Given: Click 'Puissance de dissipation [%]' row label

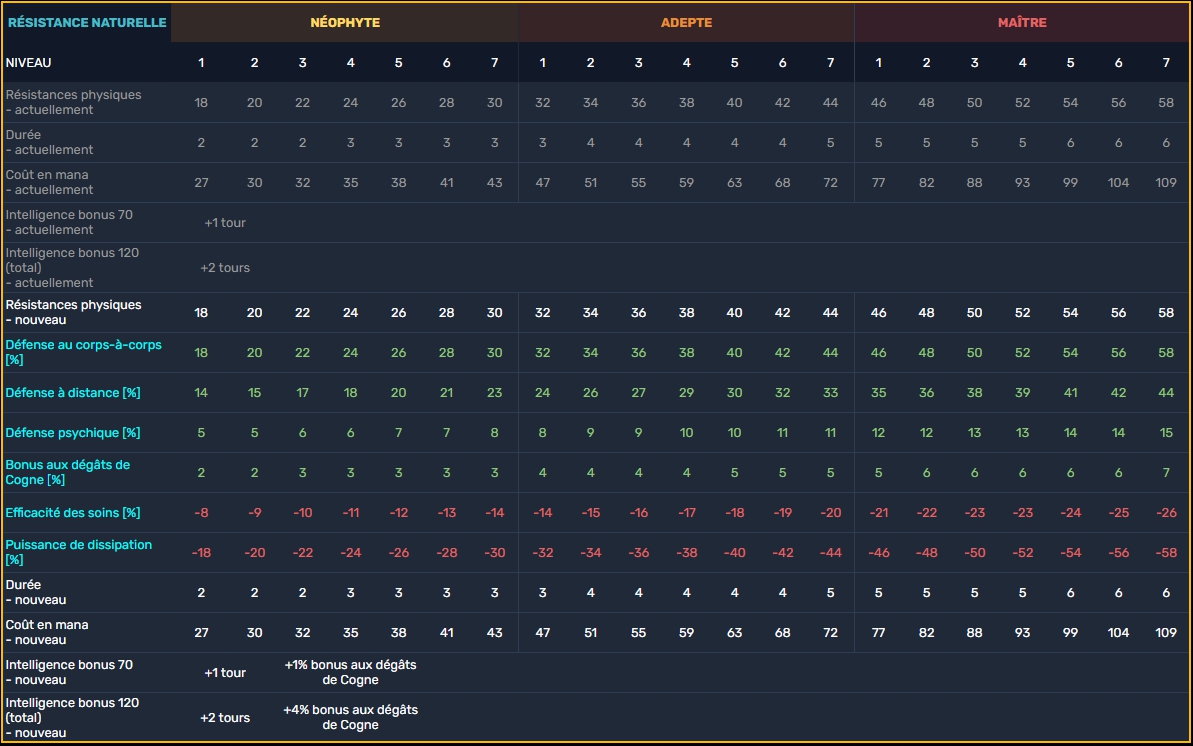Looking at the screenshot, I should tap(78, 552).
